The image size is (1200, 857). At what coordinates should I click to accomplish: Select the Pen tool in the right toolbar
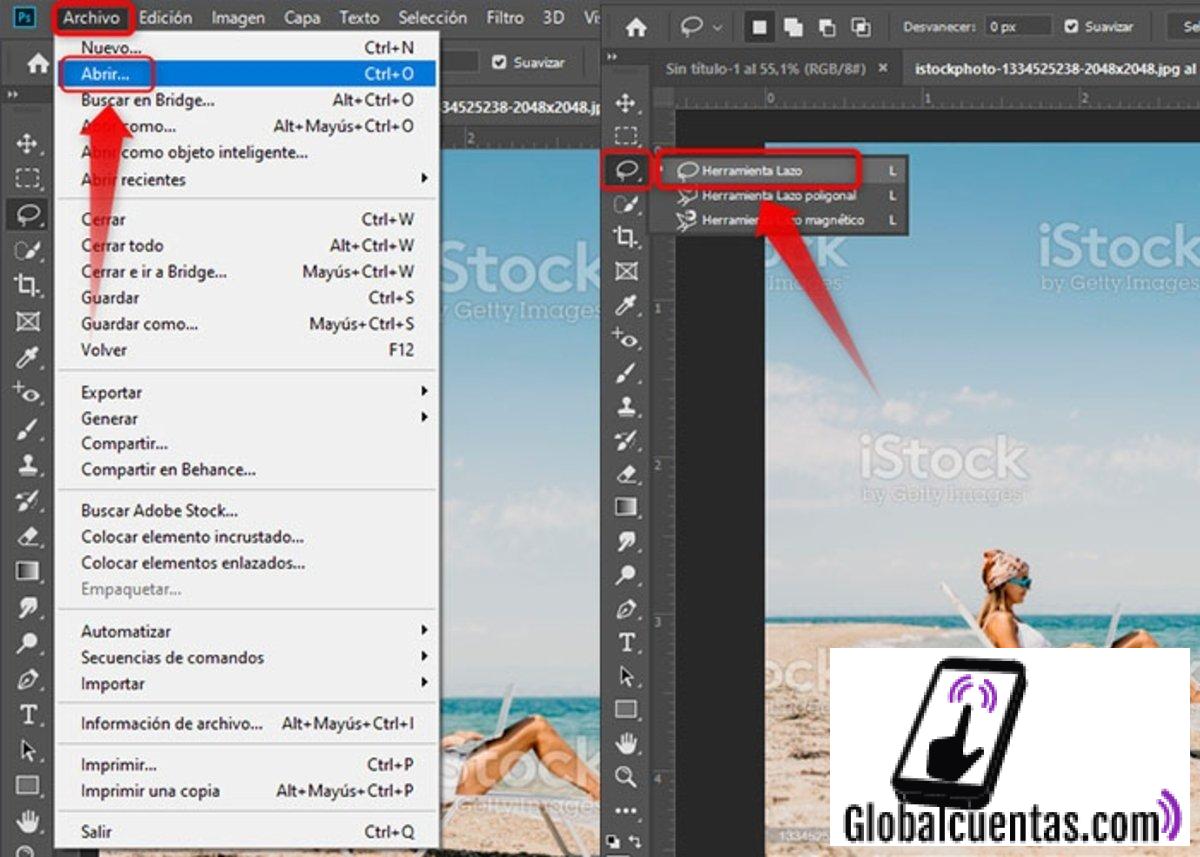coord(626,608)
